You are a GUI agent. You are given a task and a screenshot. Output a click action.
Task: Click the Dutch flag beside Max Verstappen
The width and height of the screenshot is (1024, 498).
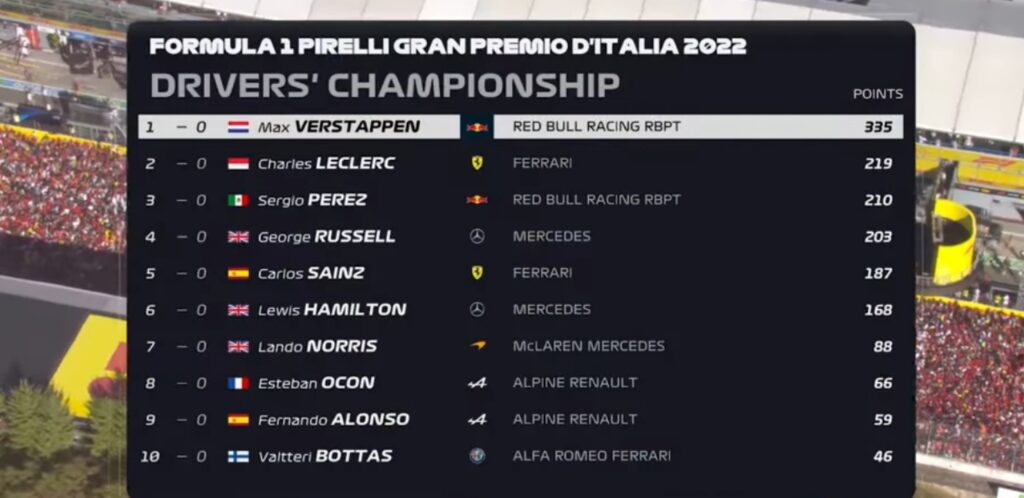tap(238, 127)
